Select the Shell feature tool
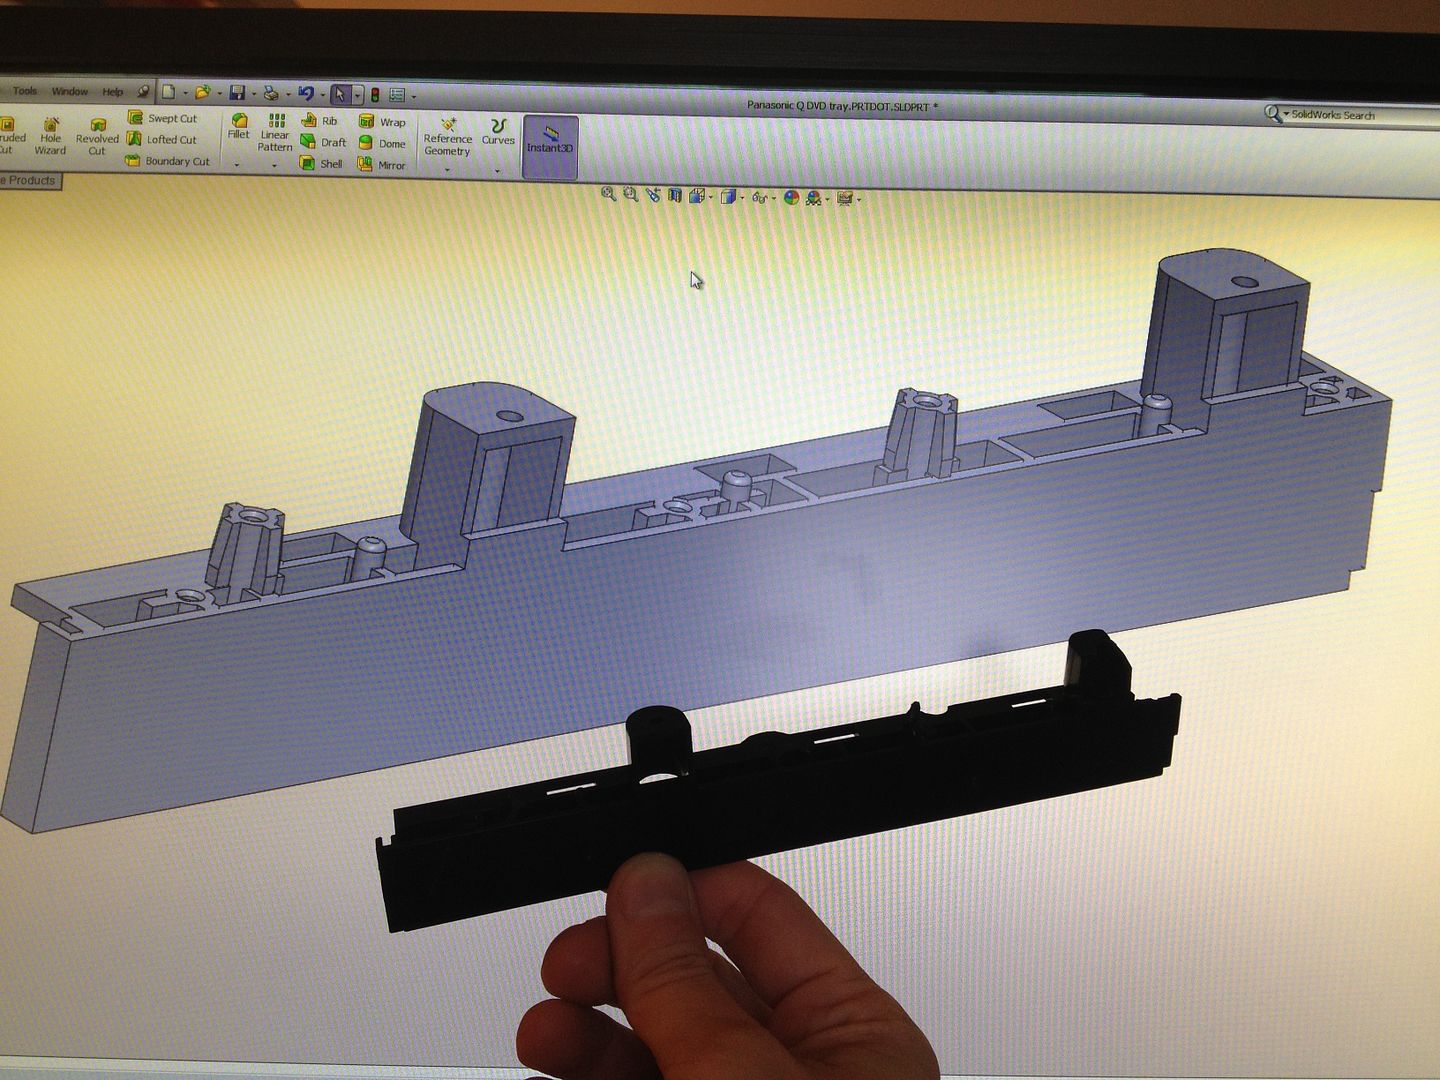 (x=321, y=164)
